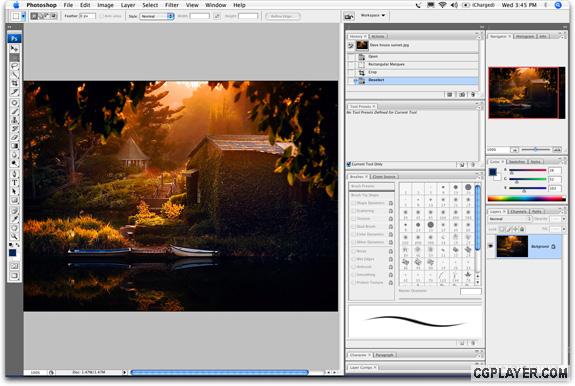The width and height of the screenshot is (575, 386).
Task: Open the Workspace dropdown menu
Action: tap(373, 15)
